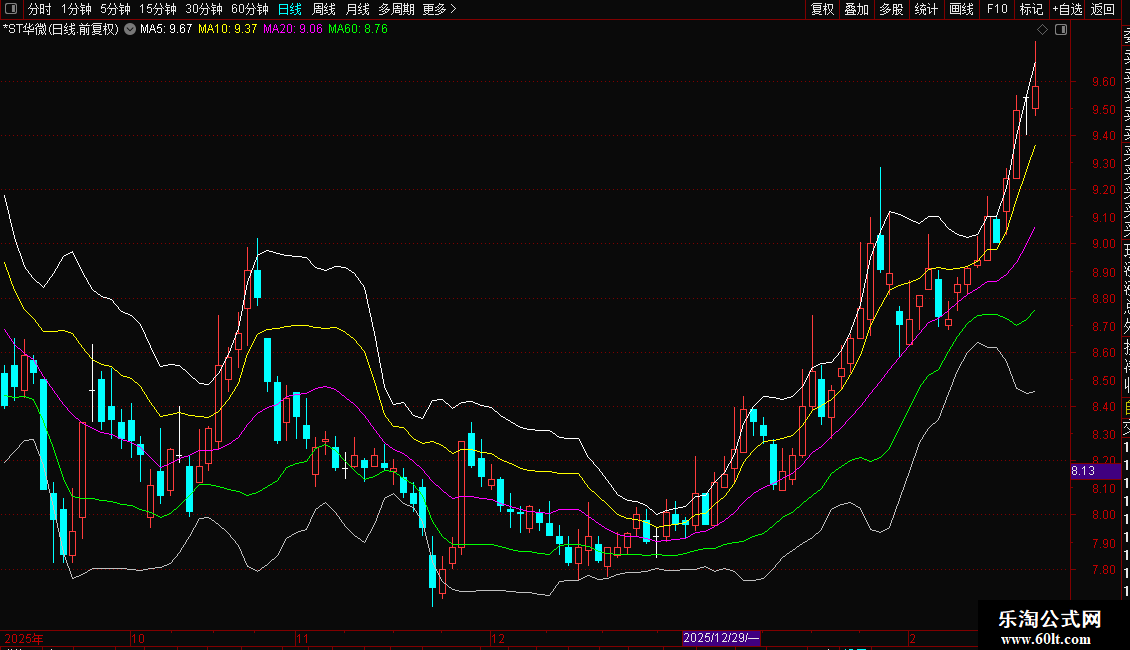The height and width of the screenshot is (650, 1130).
Task: Click the 9.00 price axis label
Action: tap(1103, 244)
